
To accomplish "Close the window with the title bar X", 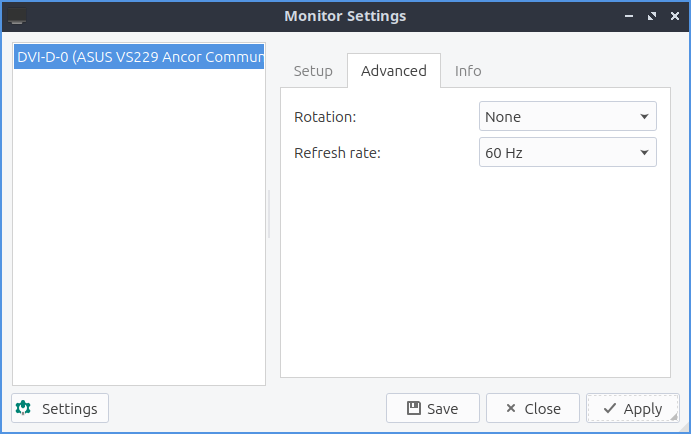I will click(x=673, y=16).
